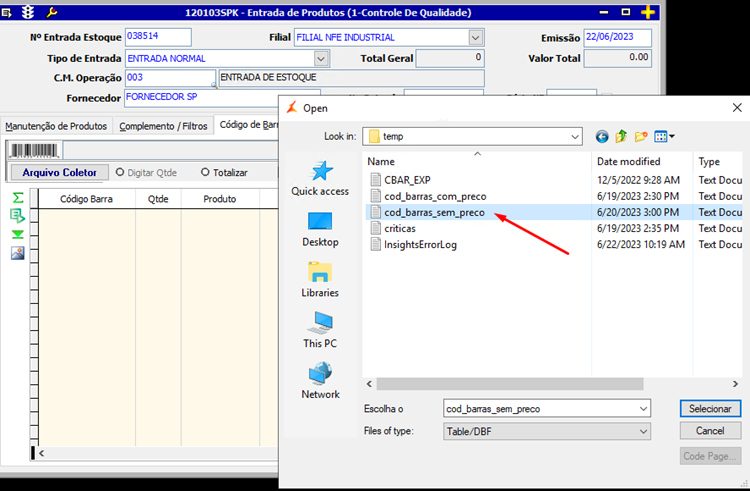This screenshot has width=750, height=491.
Task: Create a new folder in temp
Action: (x=641, y=137)
